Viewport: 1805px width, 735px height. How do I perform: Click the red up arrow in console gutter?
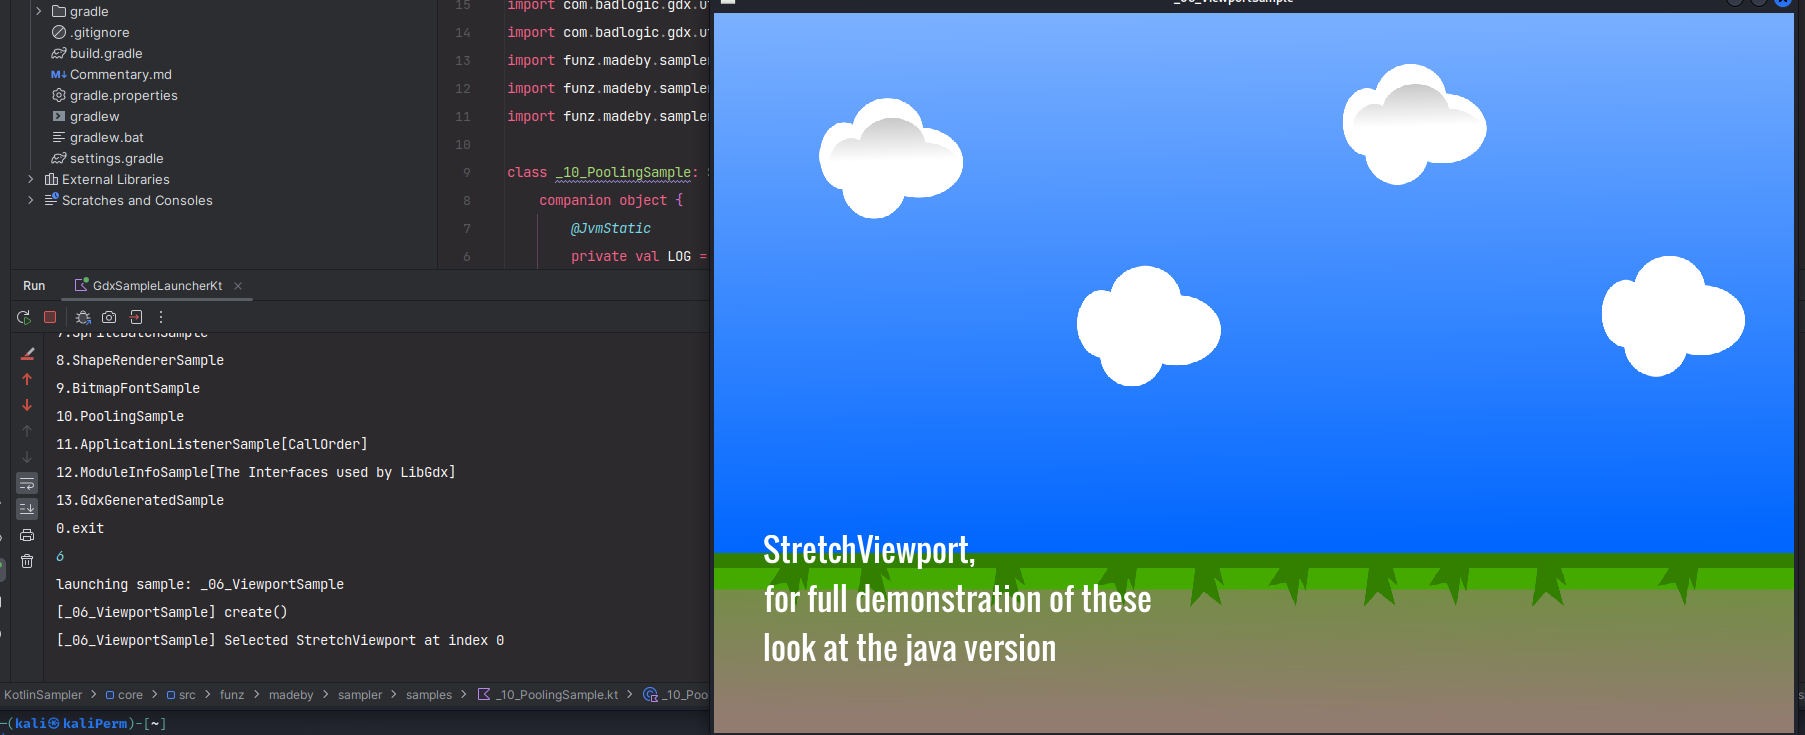click(27, 379)
